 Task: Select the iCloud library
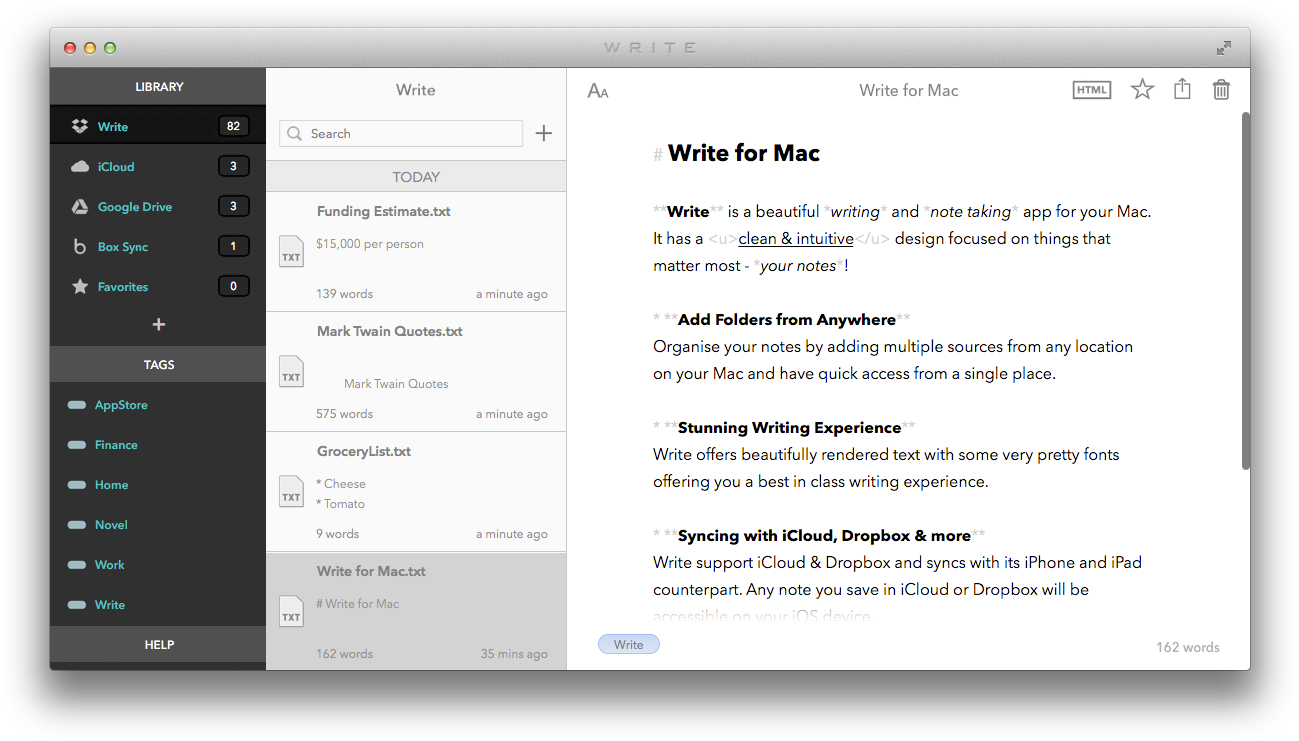click(x=158, y=166)
